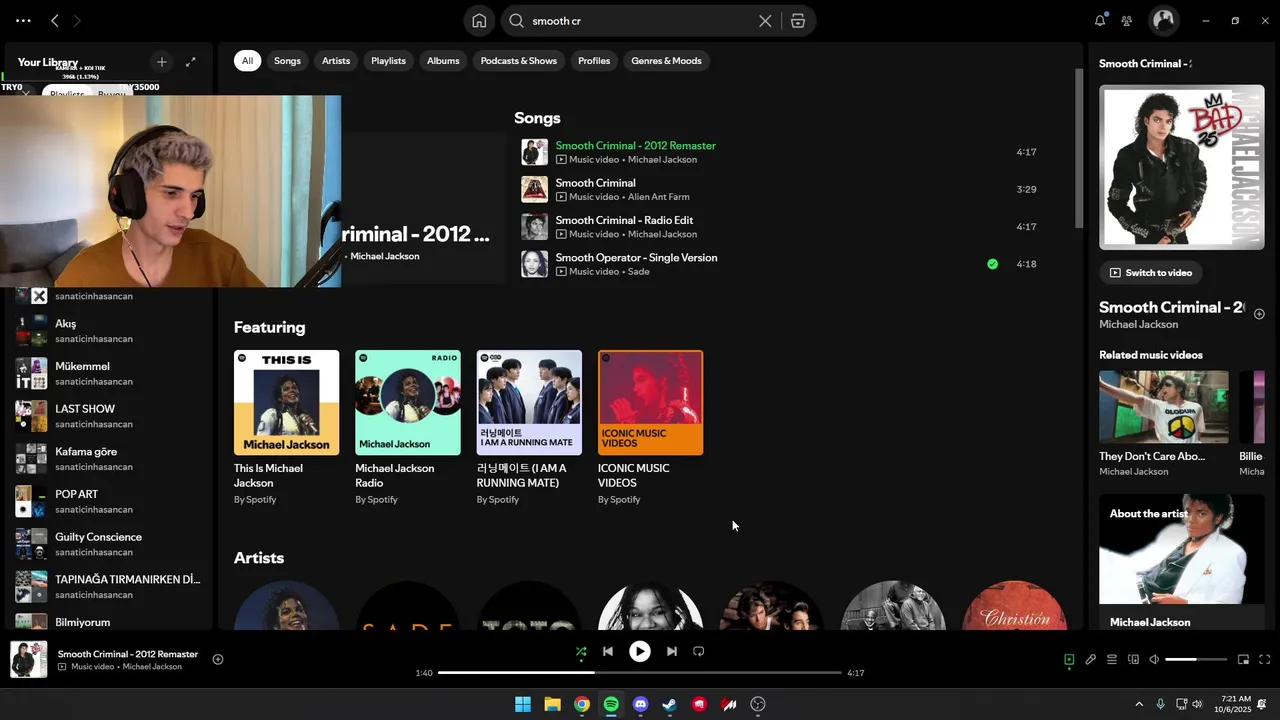The width and height of the screenshot is (1280, 720).
Task: Open the Kafama göre playlist
Action: pos(110,459)
